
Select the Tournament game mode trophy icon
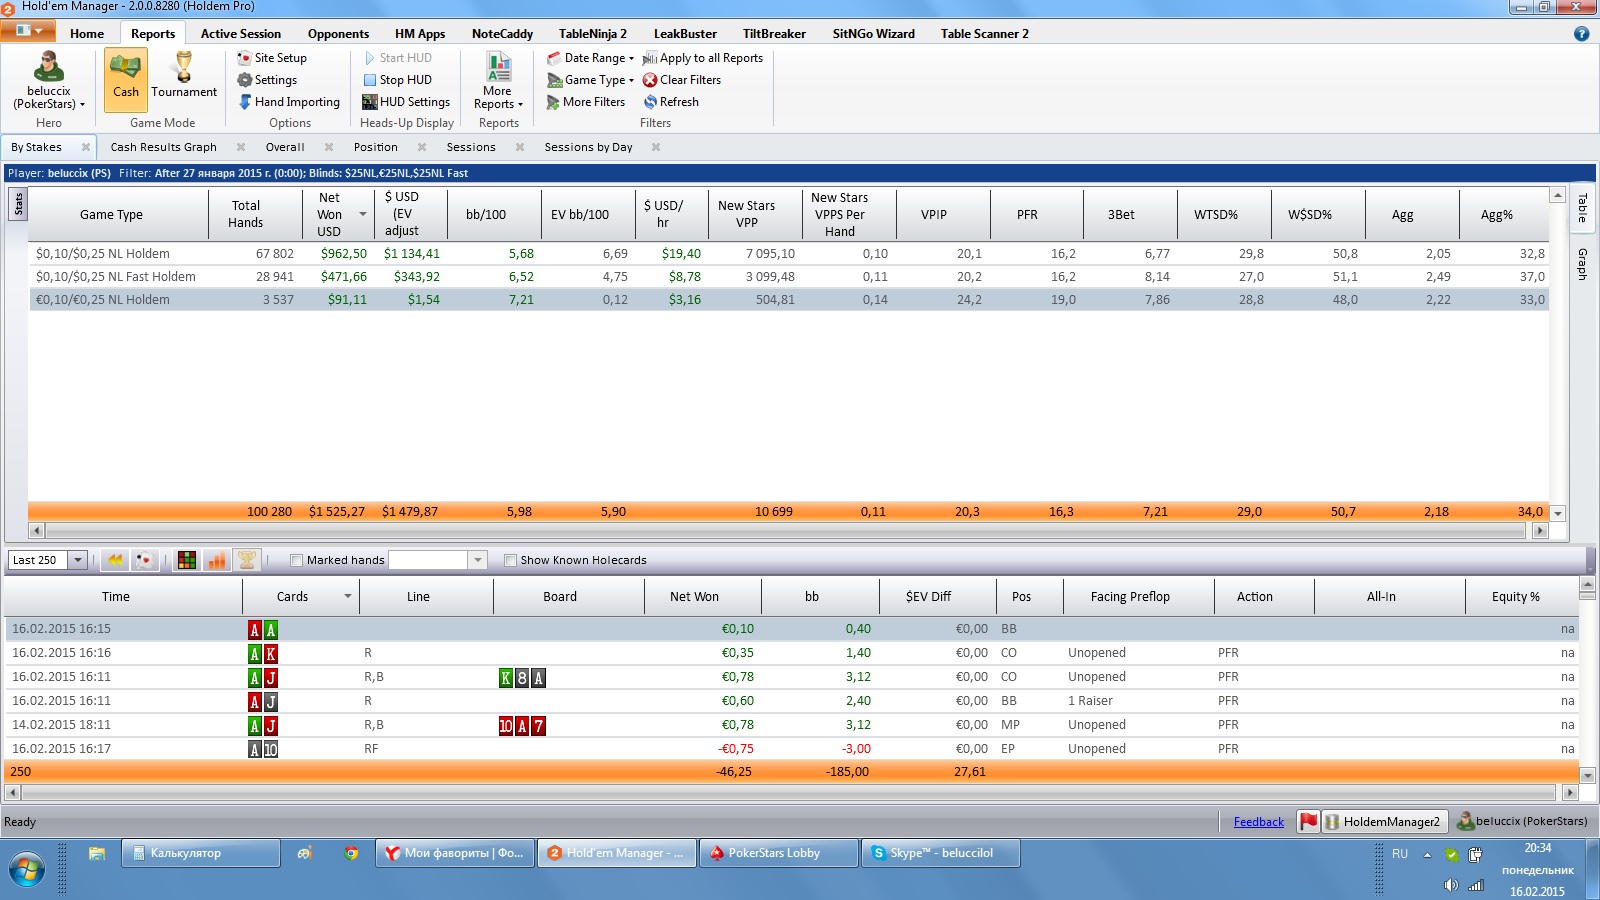(x=184, y=68)
